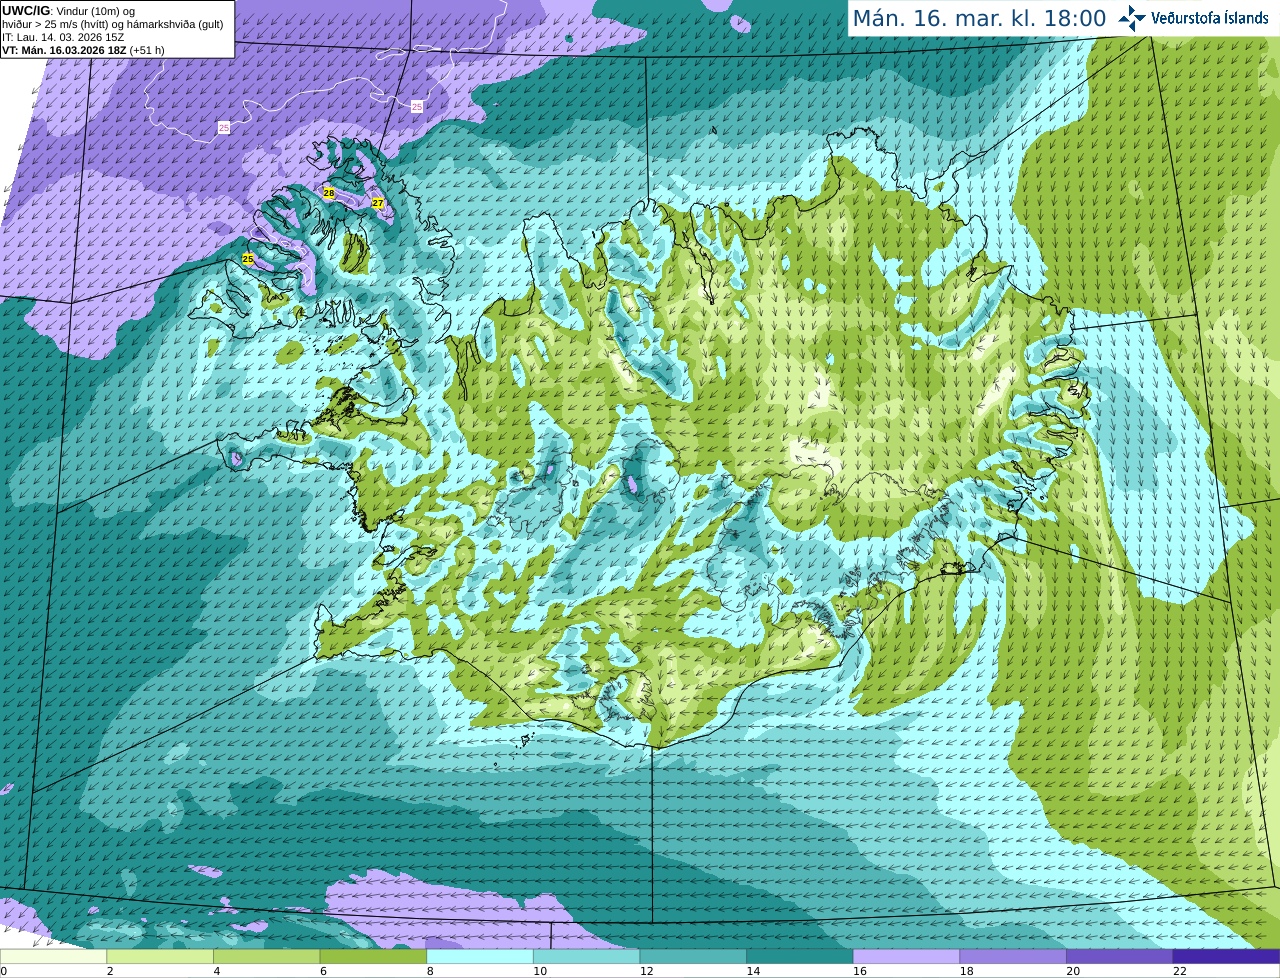
Task: Click the 4–6 m/s light green legend swatch
Action: [266, 956]
